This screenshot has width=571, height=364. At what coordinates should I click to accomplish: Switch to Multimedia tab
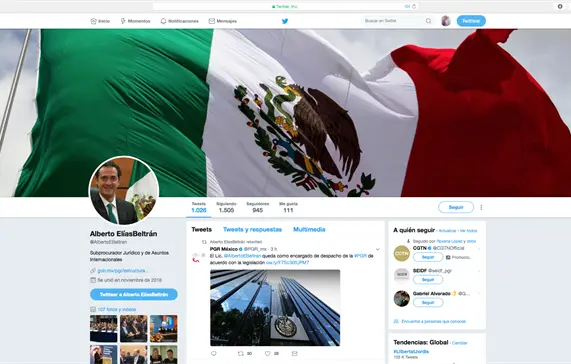pos(309,229)
